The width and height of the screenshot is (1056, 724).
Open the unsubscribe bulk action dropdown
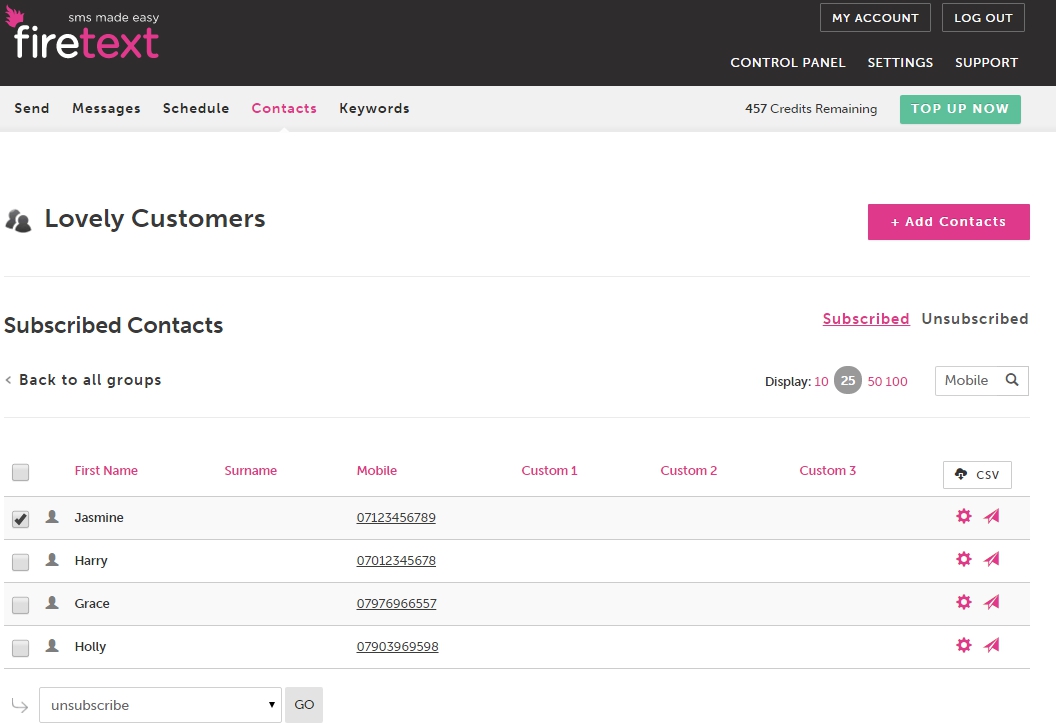[160, 705]
